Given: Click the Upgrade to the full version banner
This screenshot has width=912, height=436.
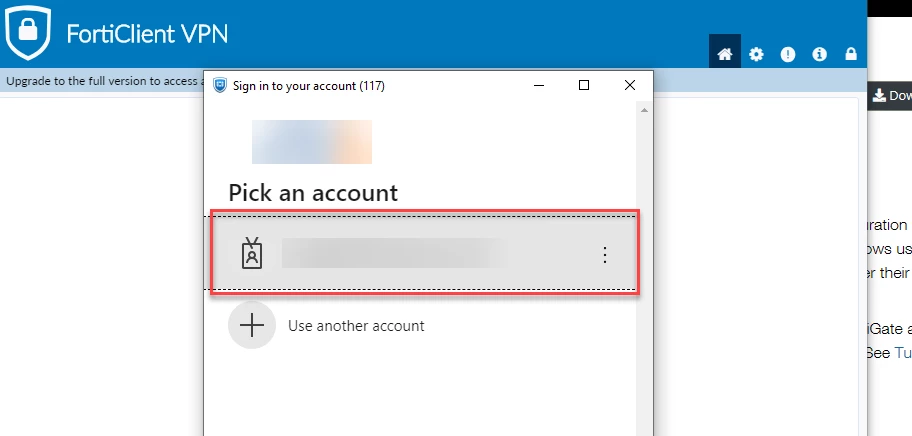Looking at the screenshot, I should (x=105, y=81).
